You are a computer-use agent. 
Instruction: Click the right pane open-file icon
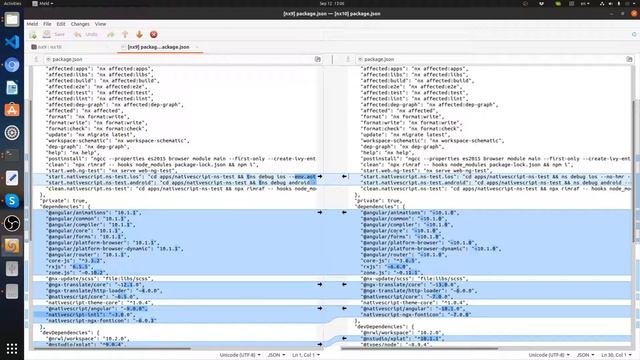coord(629,59)
